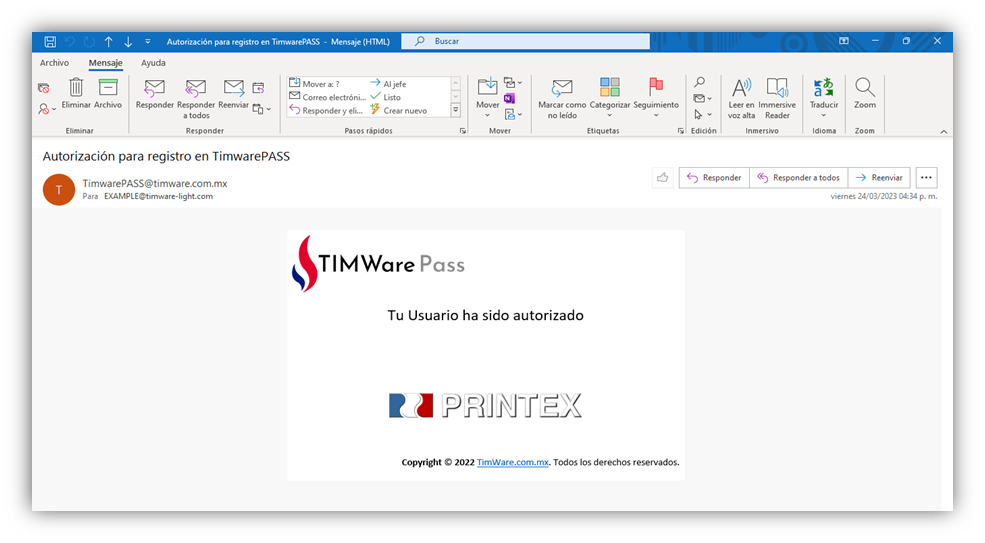The image size is (985, 543).
Task: Click sender address TimwarePASS@timware.com.mx
Action: click(155, 184)
